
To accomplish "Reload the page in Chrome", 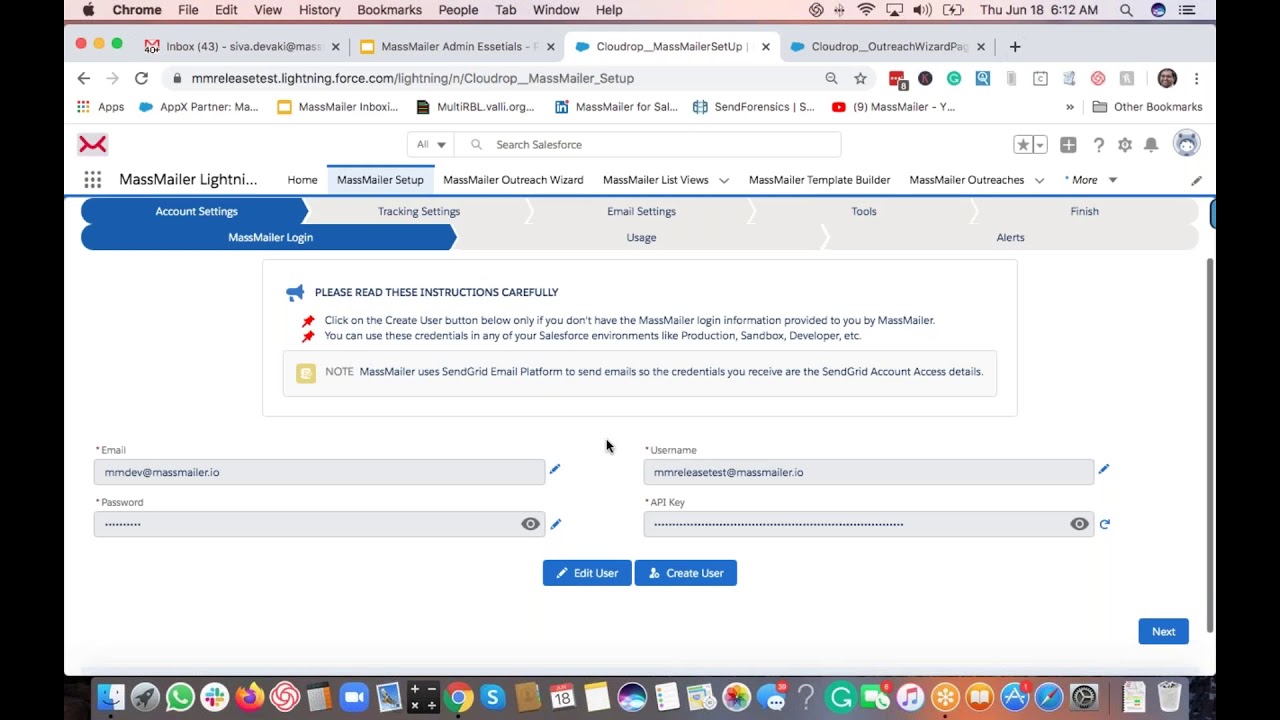I will point(141,78).
